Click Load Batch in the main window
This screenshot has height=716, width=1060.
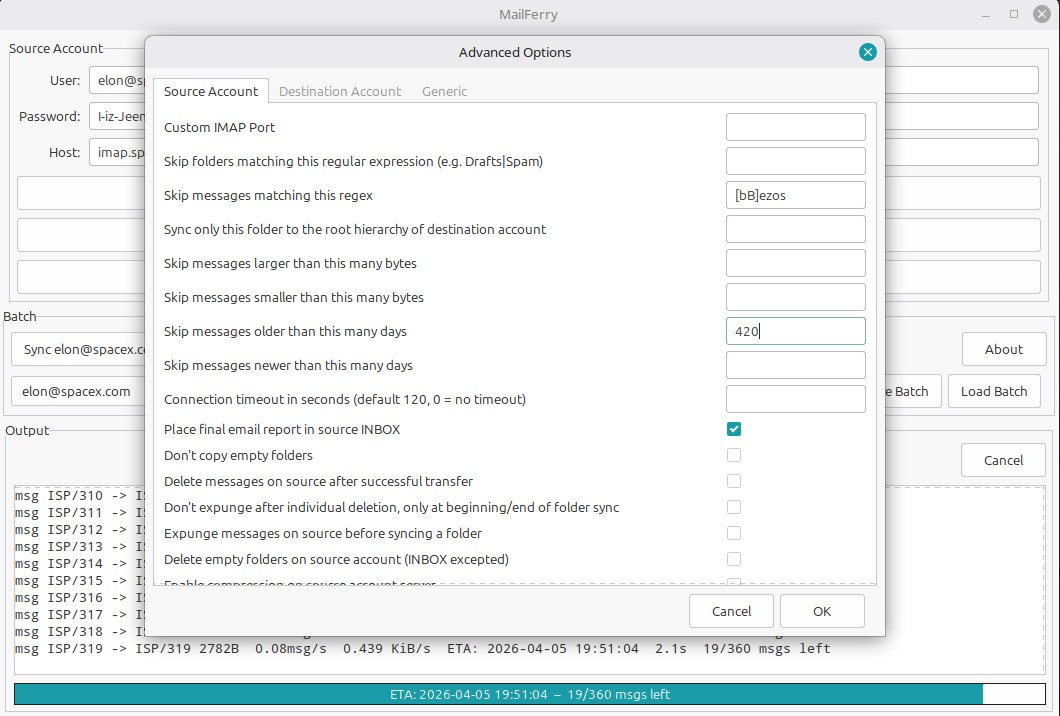994,391
